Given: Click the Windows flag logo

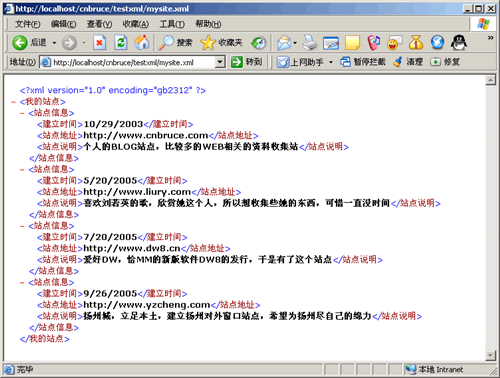Looking at the screenshot, I should tap(483, 24).
